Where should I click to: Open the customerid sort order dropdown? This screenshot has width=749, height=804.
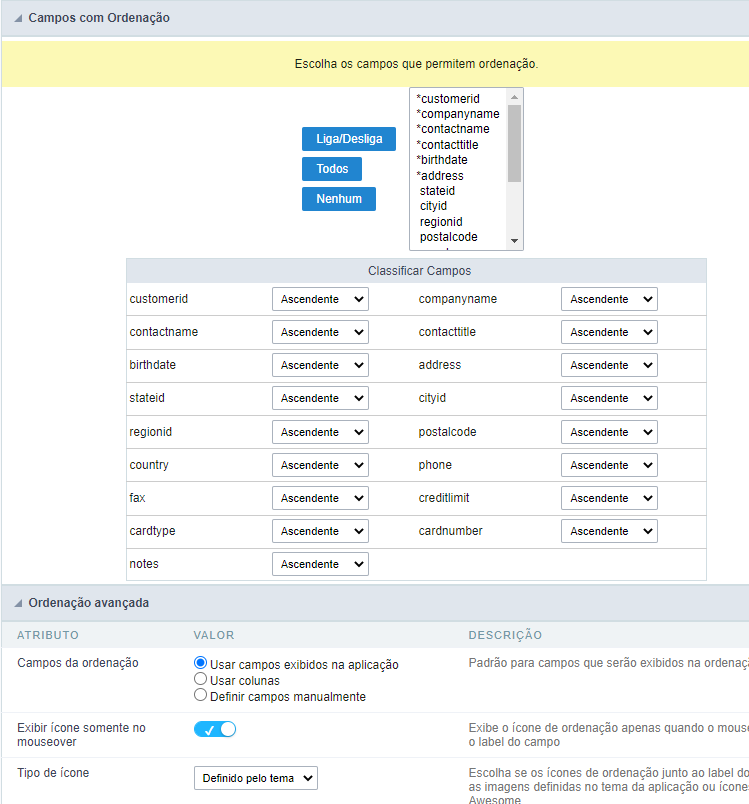click(x=320, y=299)
